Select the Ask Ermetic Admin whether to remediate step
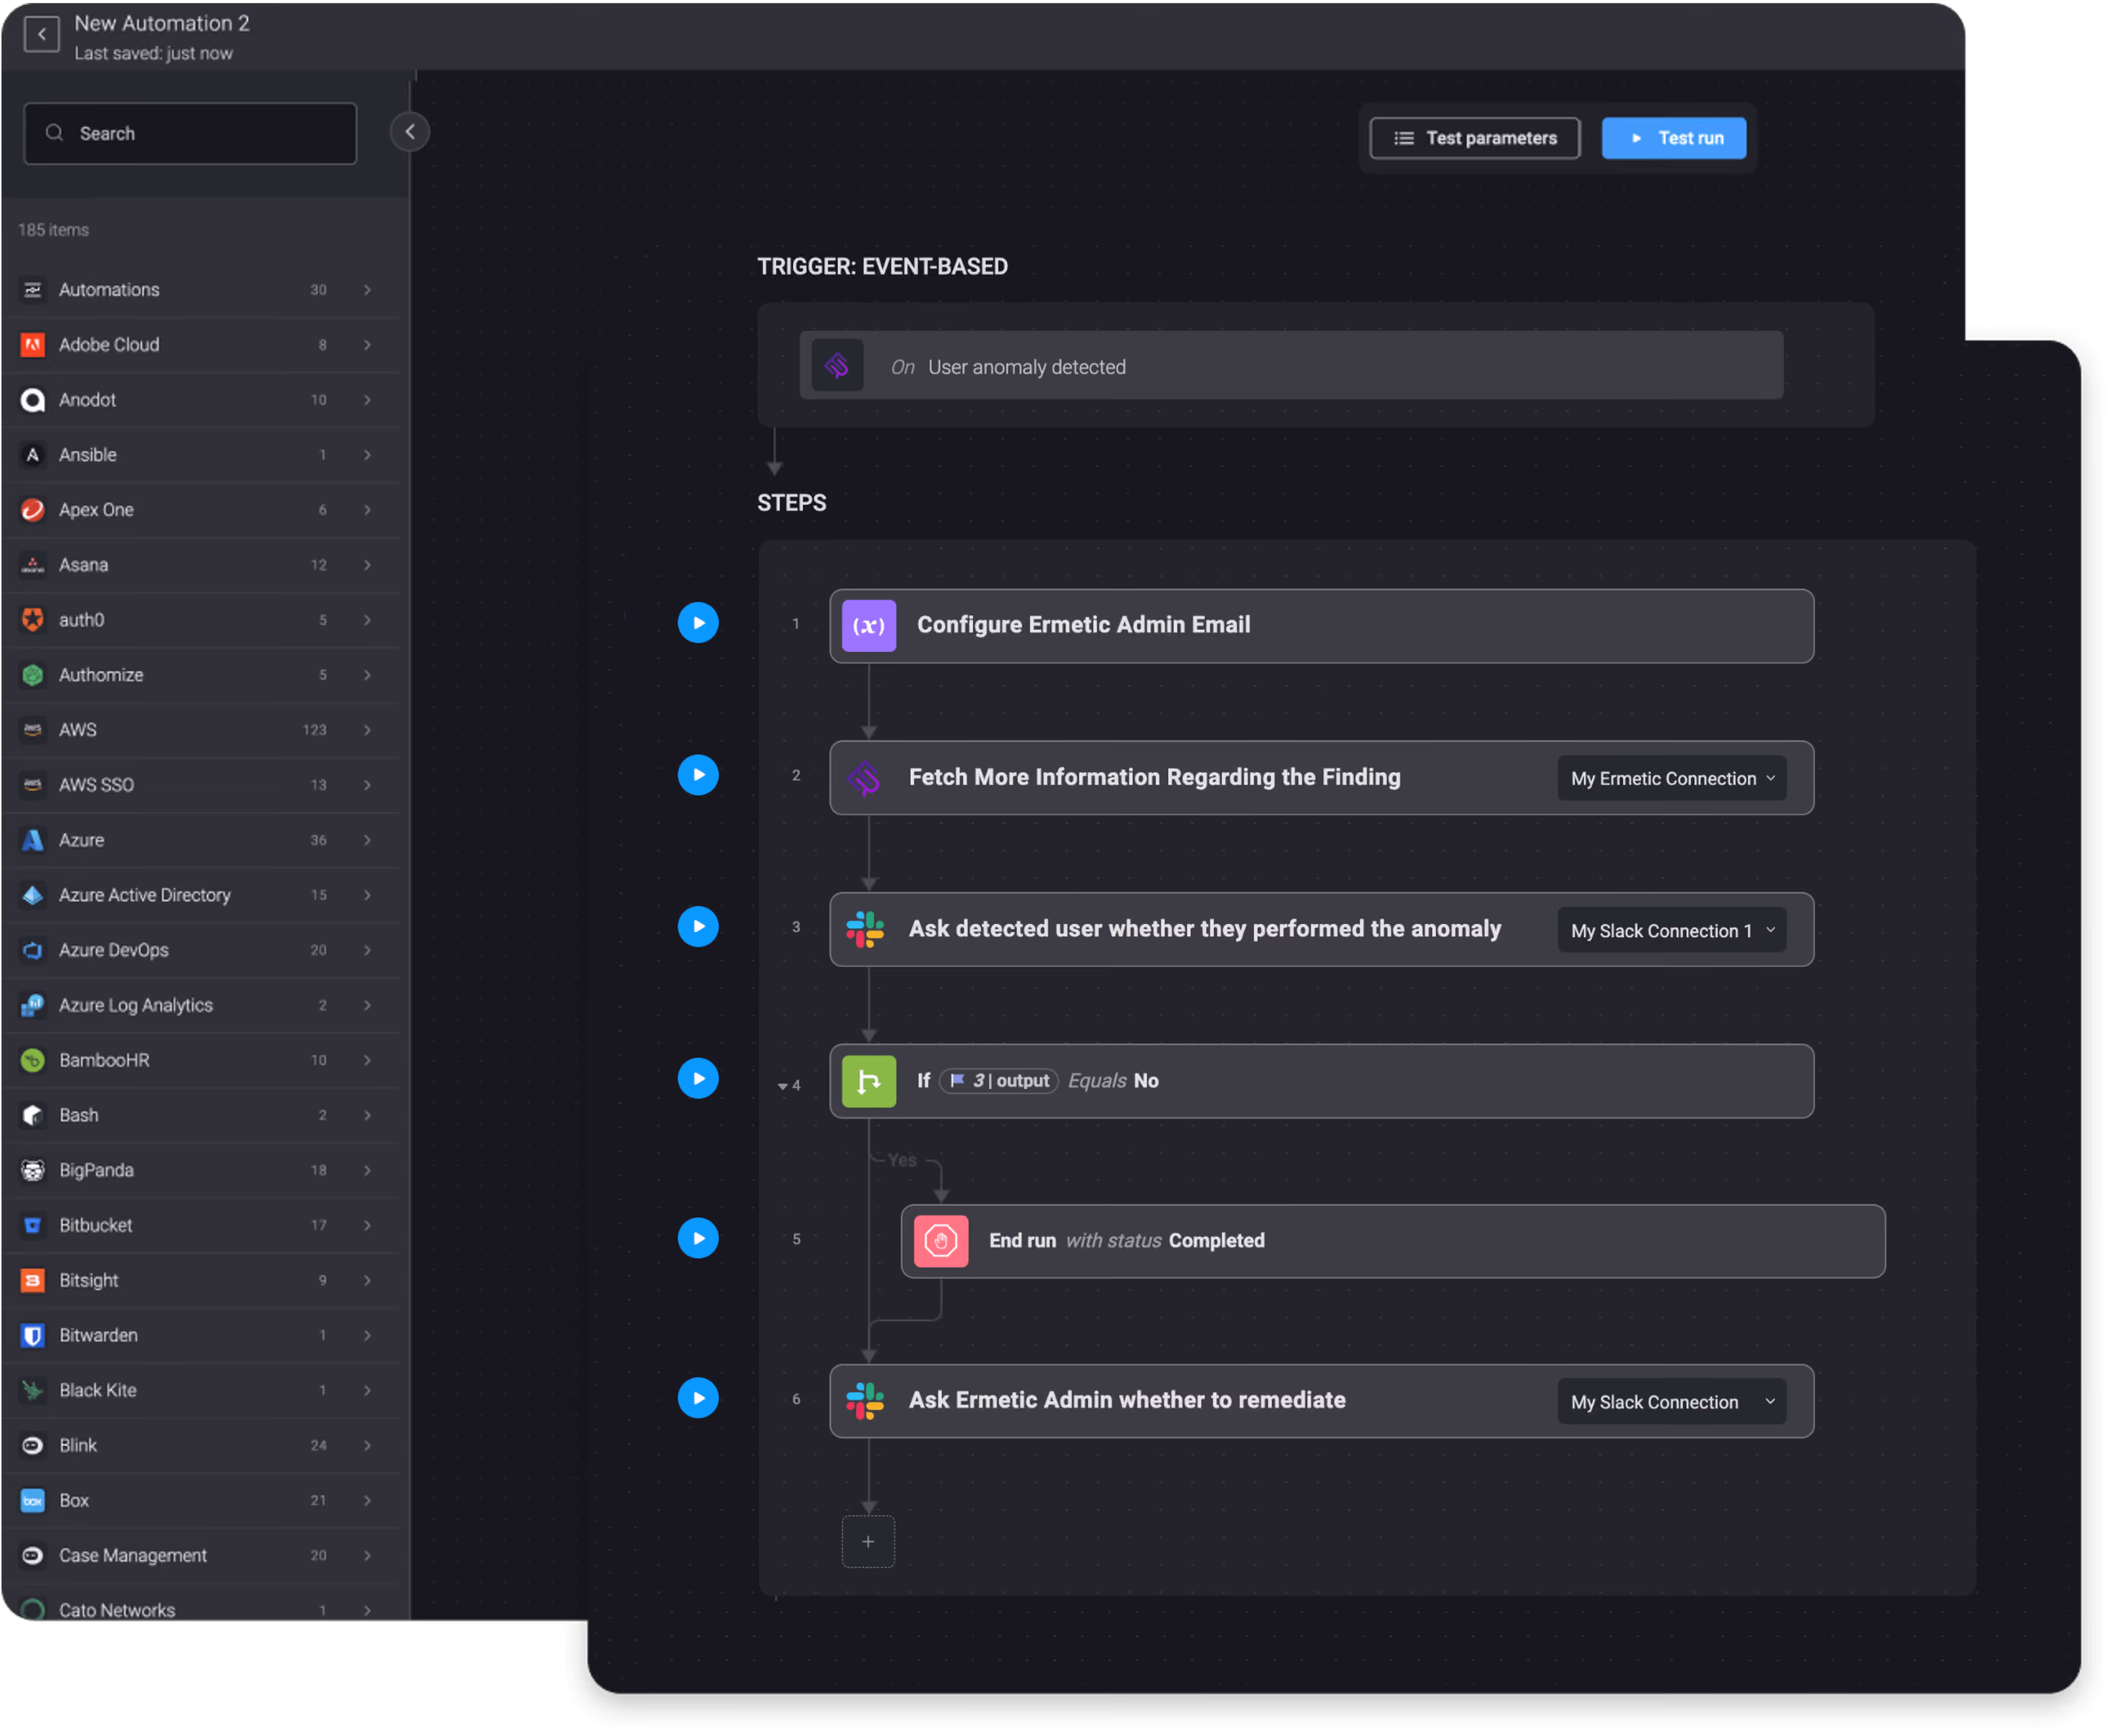This screenshot has height=1736, width=2114. click(x=1322, y=1402)
